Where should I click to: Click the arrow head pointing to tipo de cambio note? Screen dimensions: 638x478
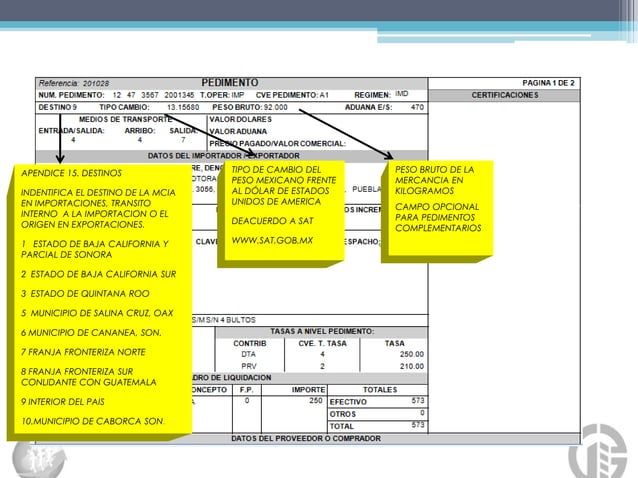251,153
